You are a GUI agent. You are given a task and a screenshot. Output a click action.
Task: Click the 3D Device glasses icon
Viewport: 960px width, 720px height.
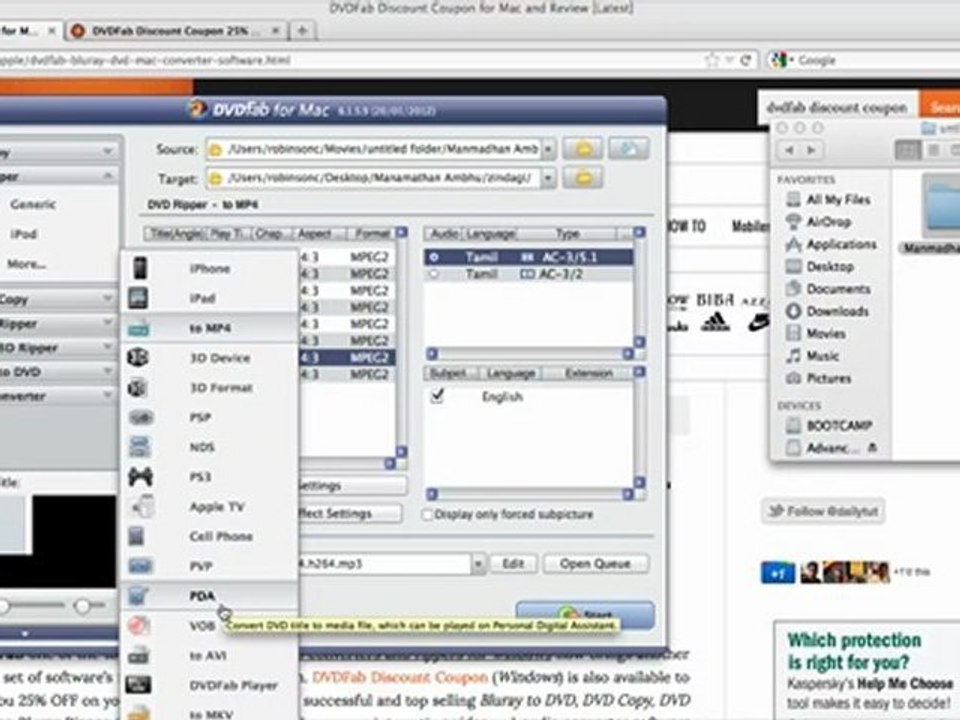[x=138, y=357]
